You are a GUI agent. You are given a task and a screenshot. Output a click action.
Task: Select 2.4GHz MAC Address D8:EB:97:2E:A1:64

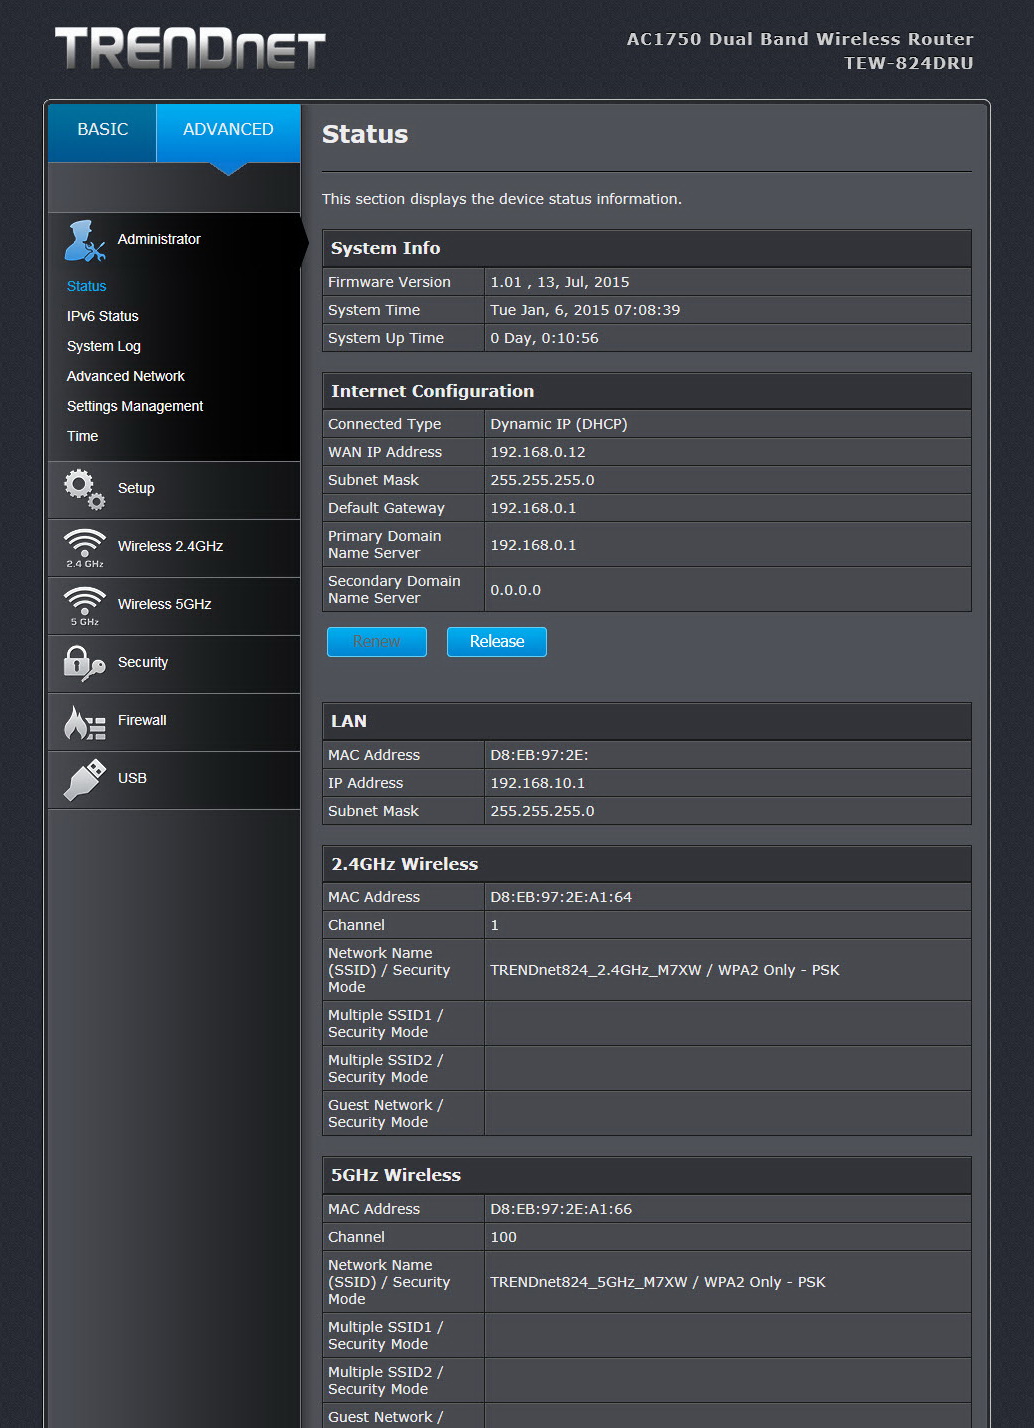[x=561, y=897]
